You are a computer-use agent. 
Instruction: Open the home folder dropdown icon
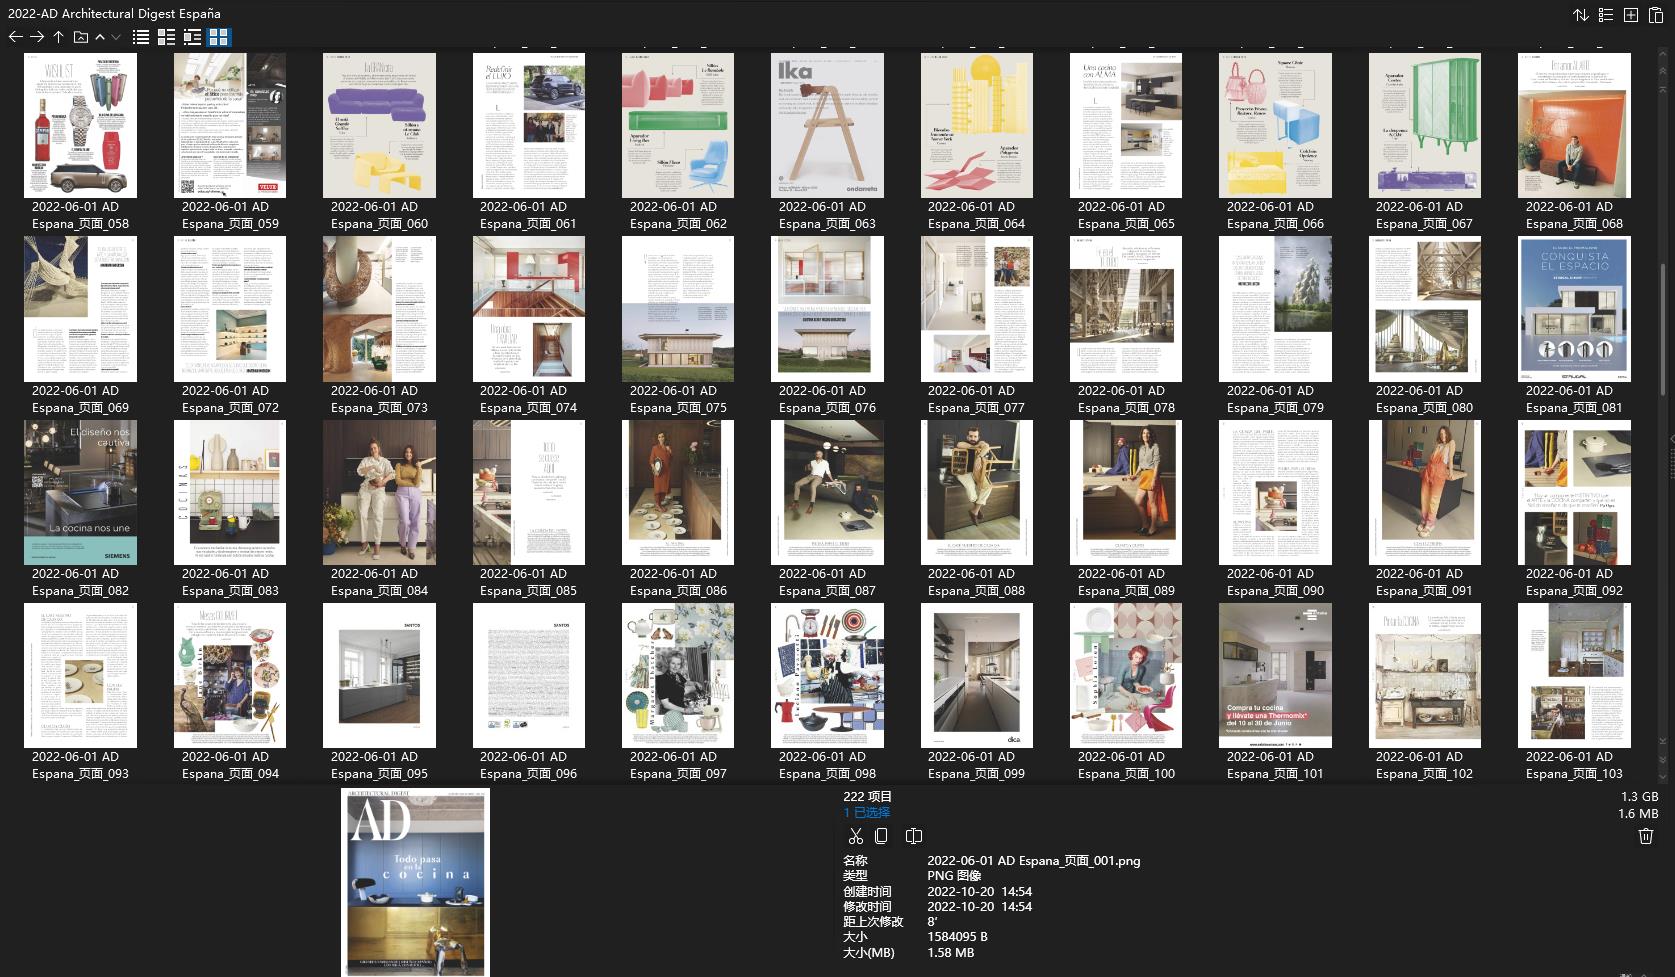(80, 37)
